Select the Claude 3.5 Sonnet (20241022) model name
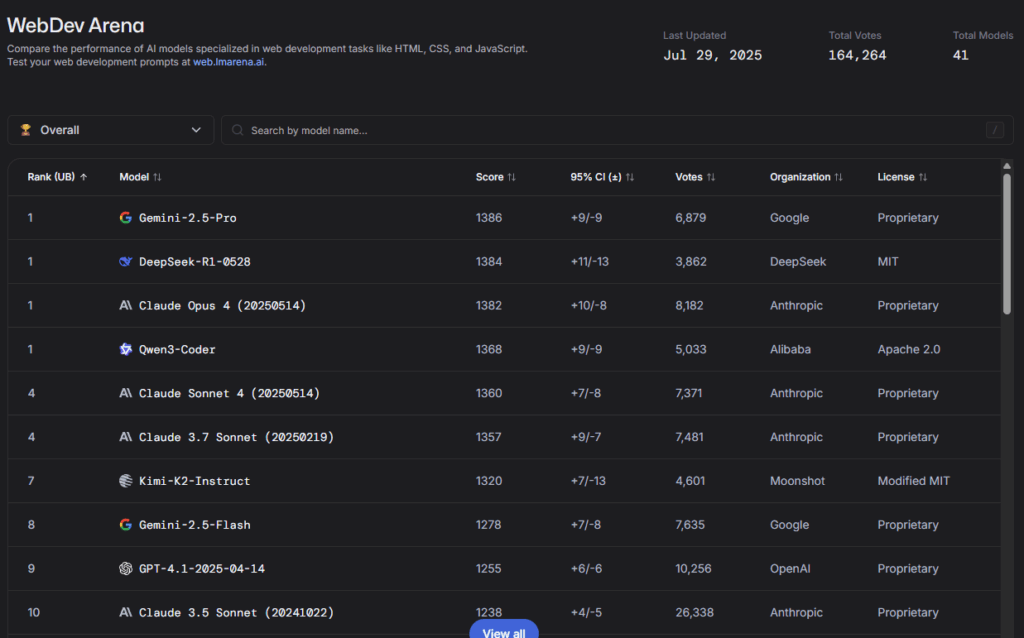 click(x=236, y=612)
